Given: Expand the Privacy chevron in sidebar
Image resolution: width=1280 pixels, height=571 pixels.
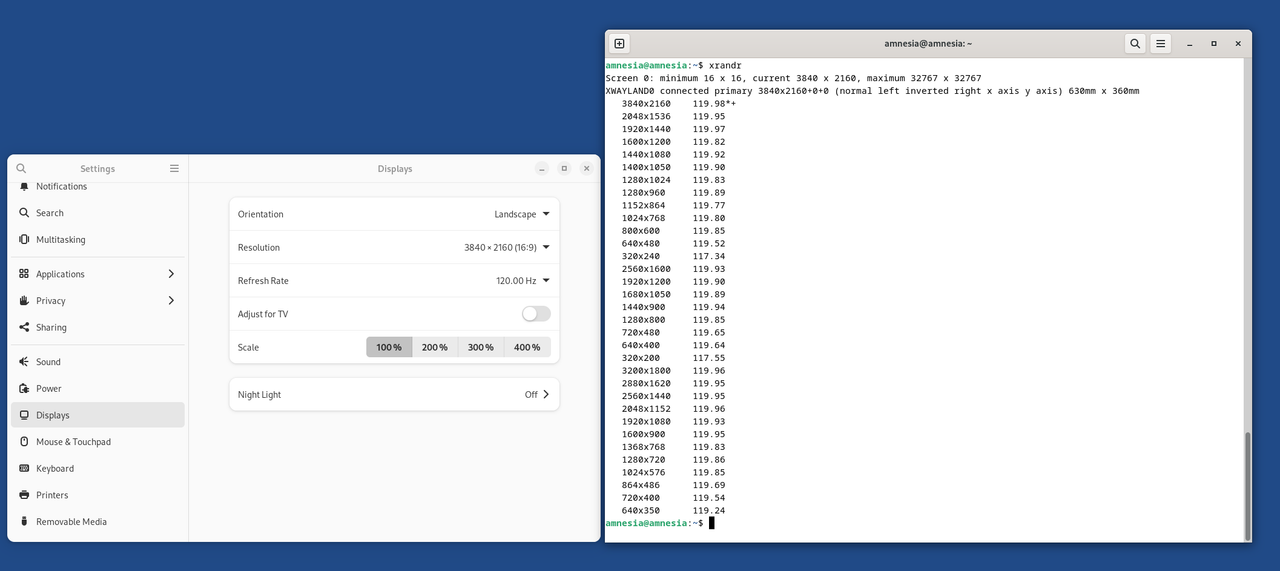Looking at the screenshot, I should coord(171,301).
